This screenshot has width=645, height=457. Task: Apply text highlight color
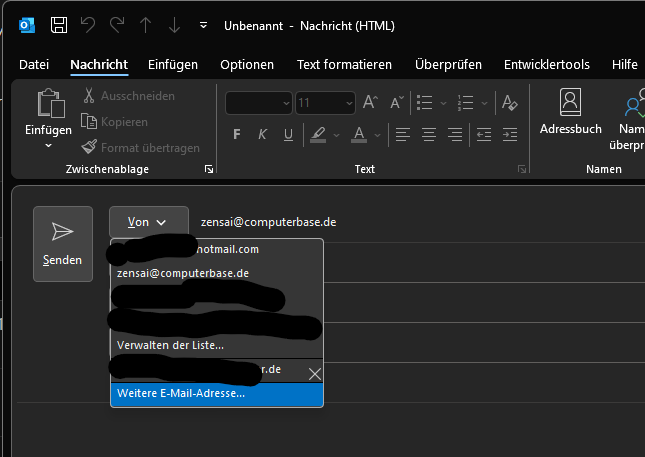coord(318,135)
